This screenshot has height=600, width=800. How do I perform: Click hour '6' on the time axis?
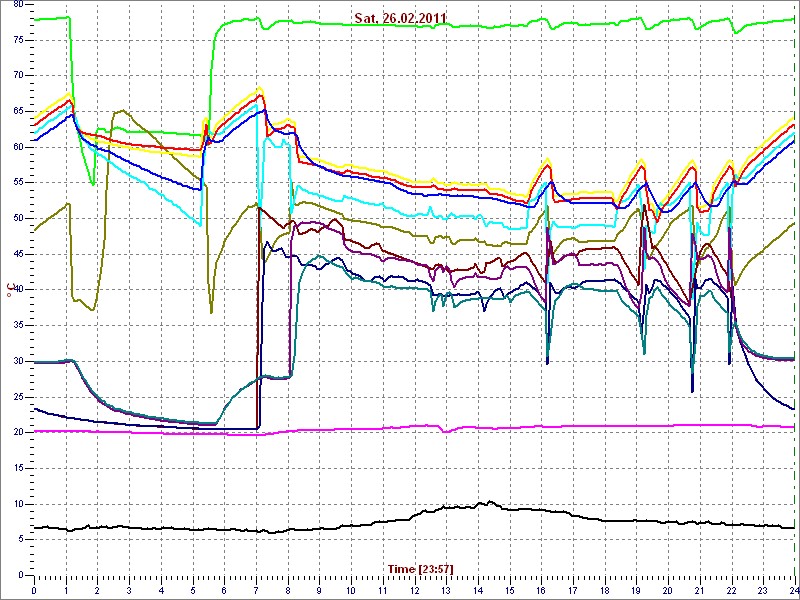(224, 589)
